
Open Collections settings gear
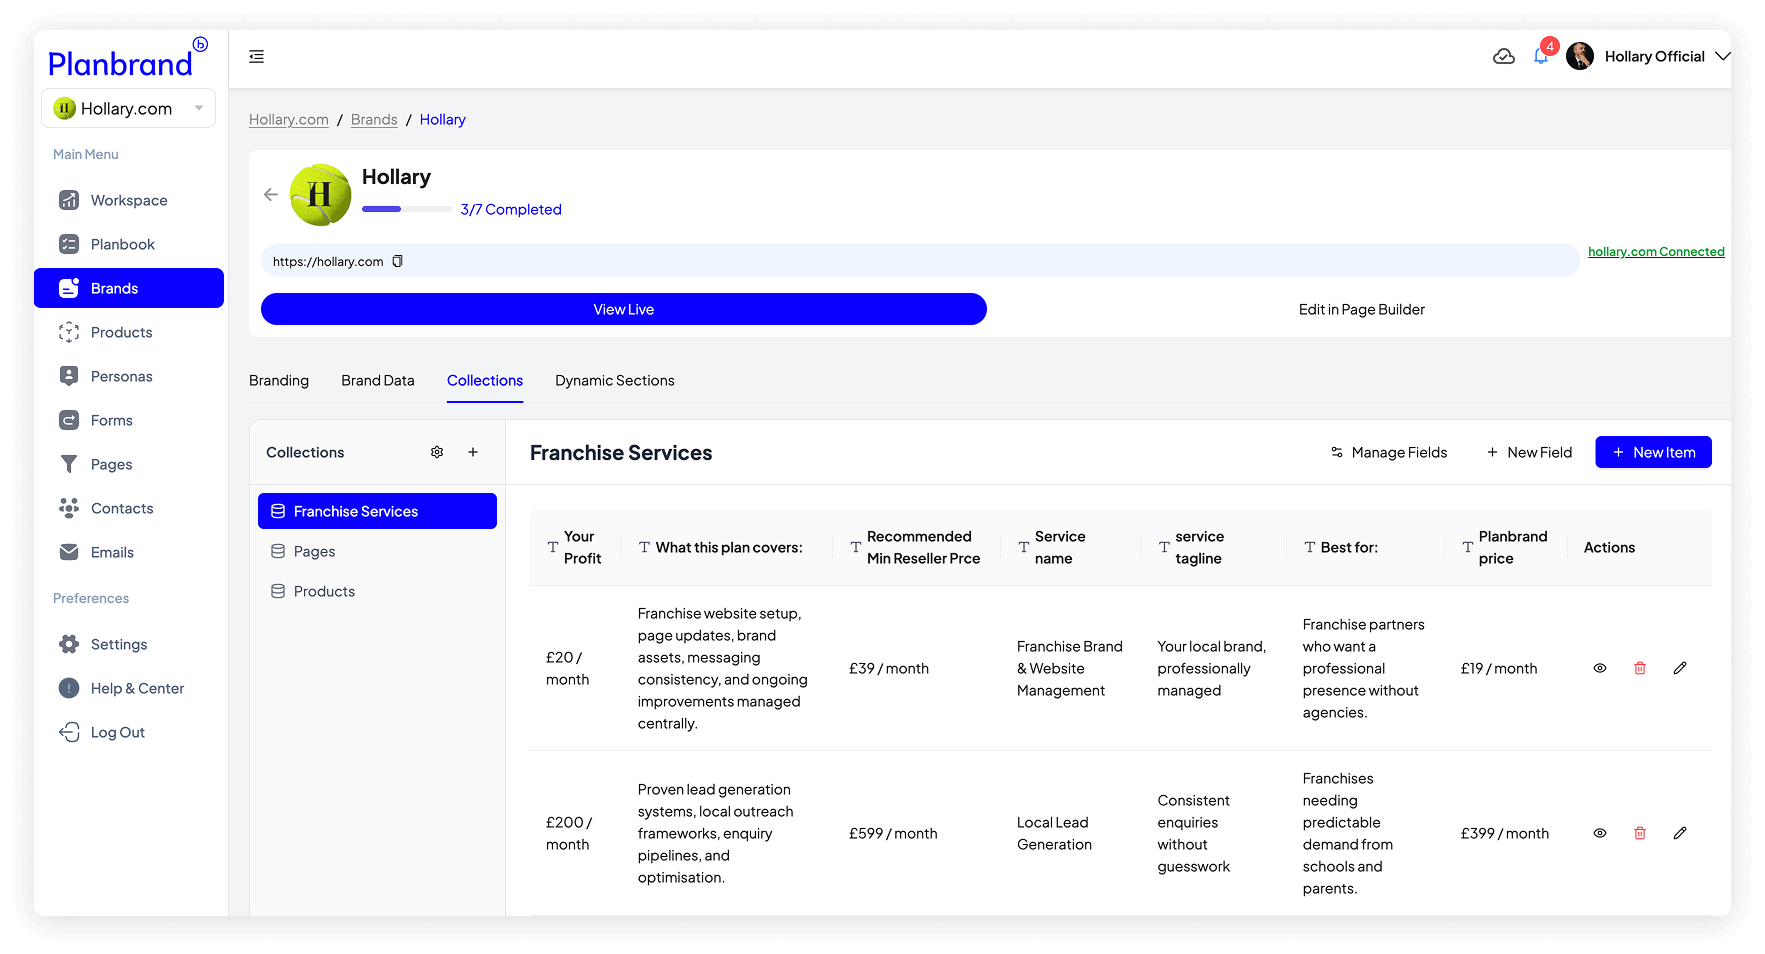(437, 453)
